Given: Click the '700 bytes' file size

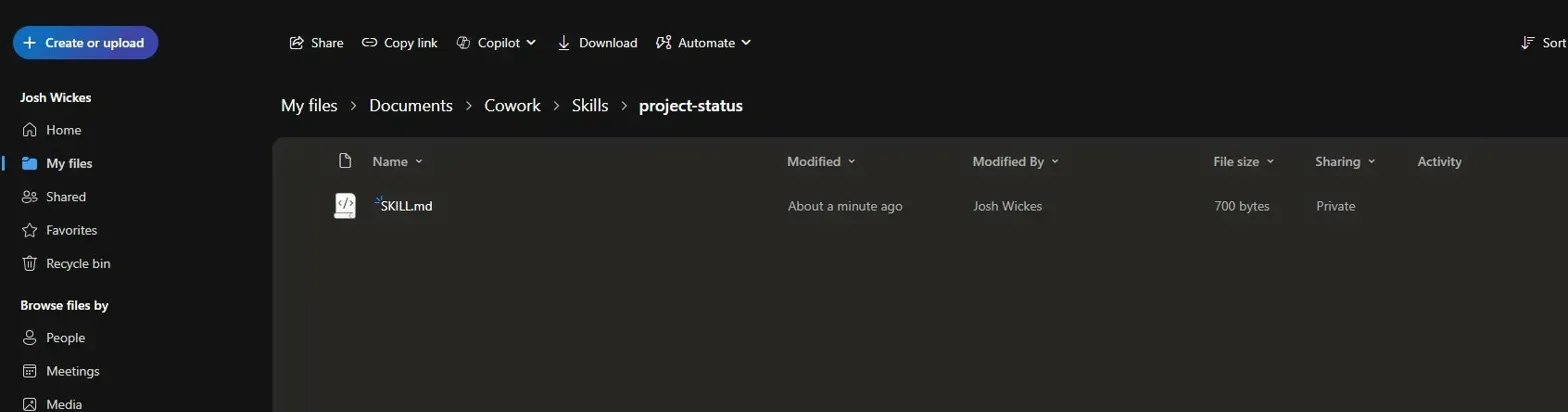Looking at the screenshot, I should (x=1241, y=206).
